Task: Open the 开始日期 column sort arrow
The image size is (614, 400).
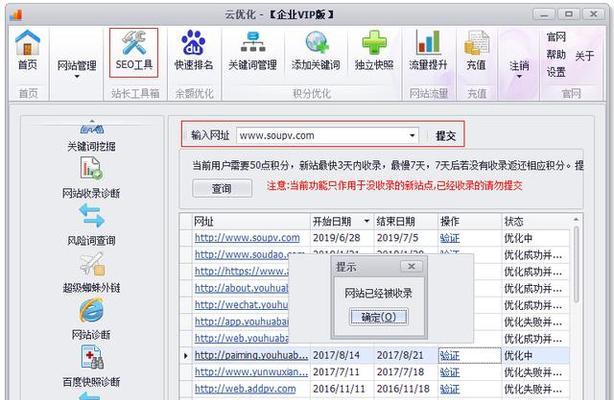Action: 367,221
